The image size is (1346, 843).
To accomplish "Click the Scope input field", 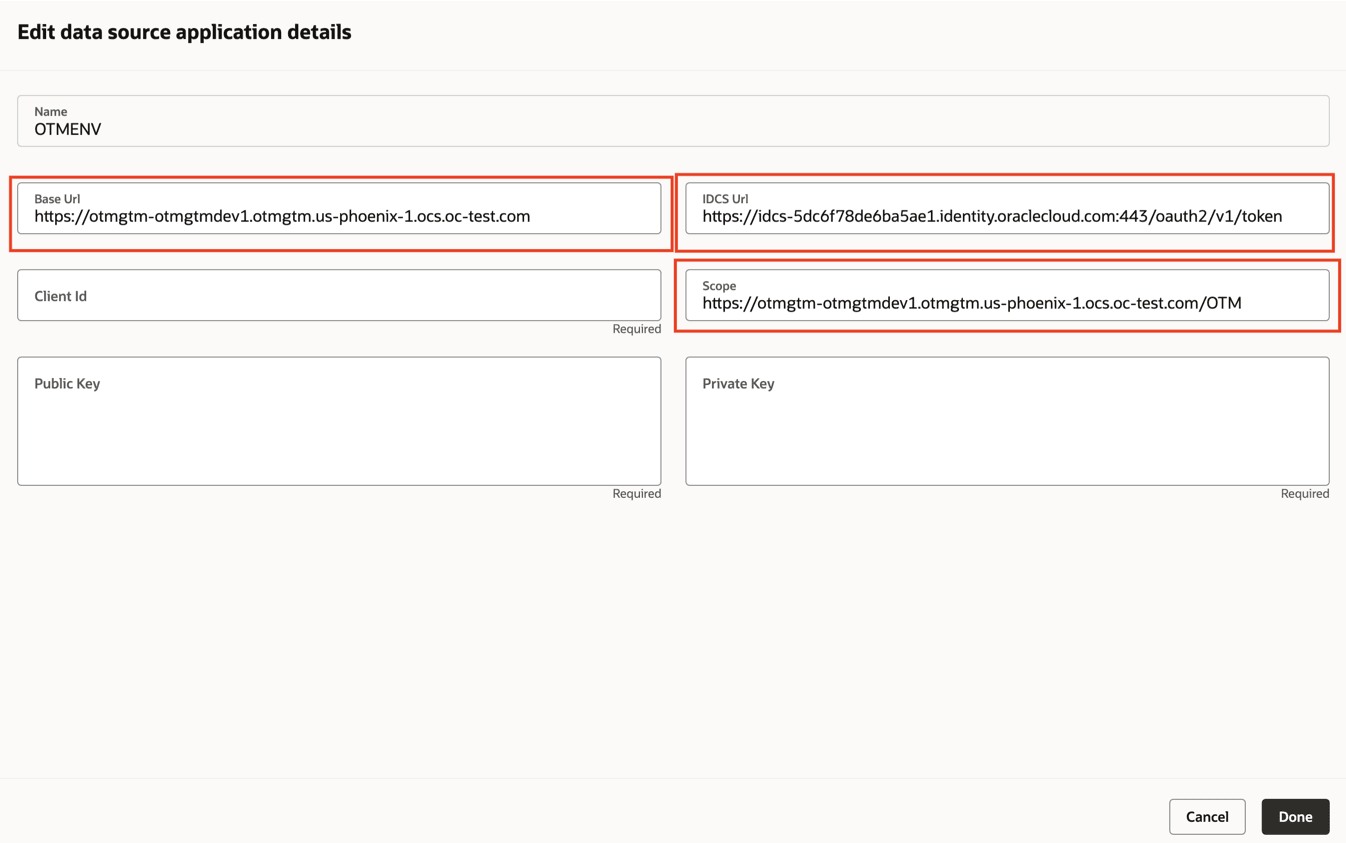I will click(1006, 302).
